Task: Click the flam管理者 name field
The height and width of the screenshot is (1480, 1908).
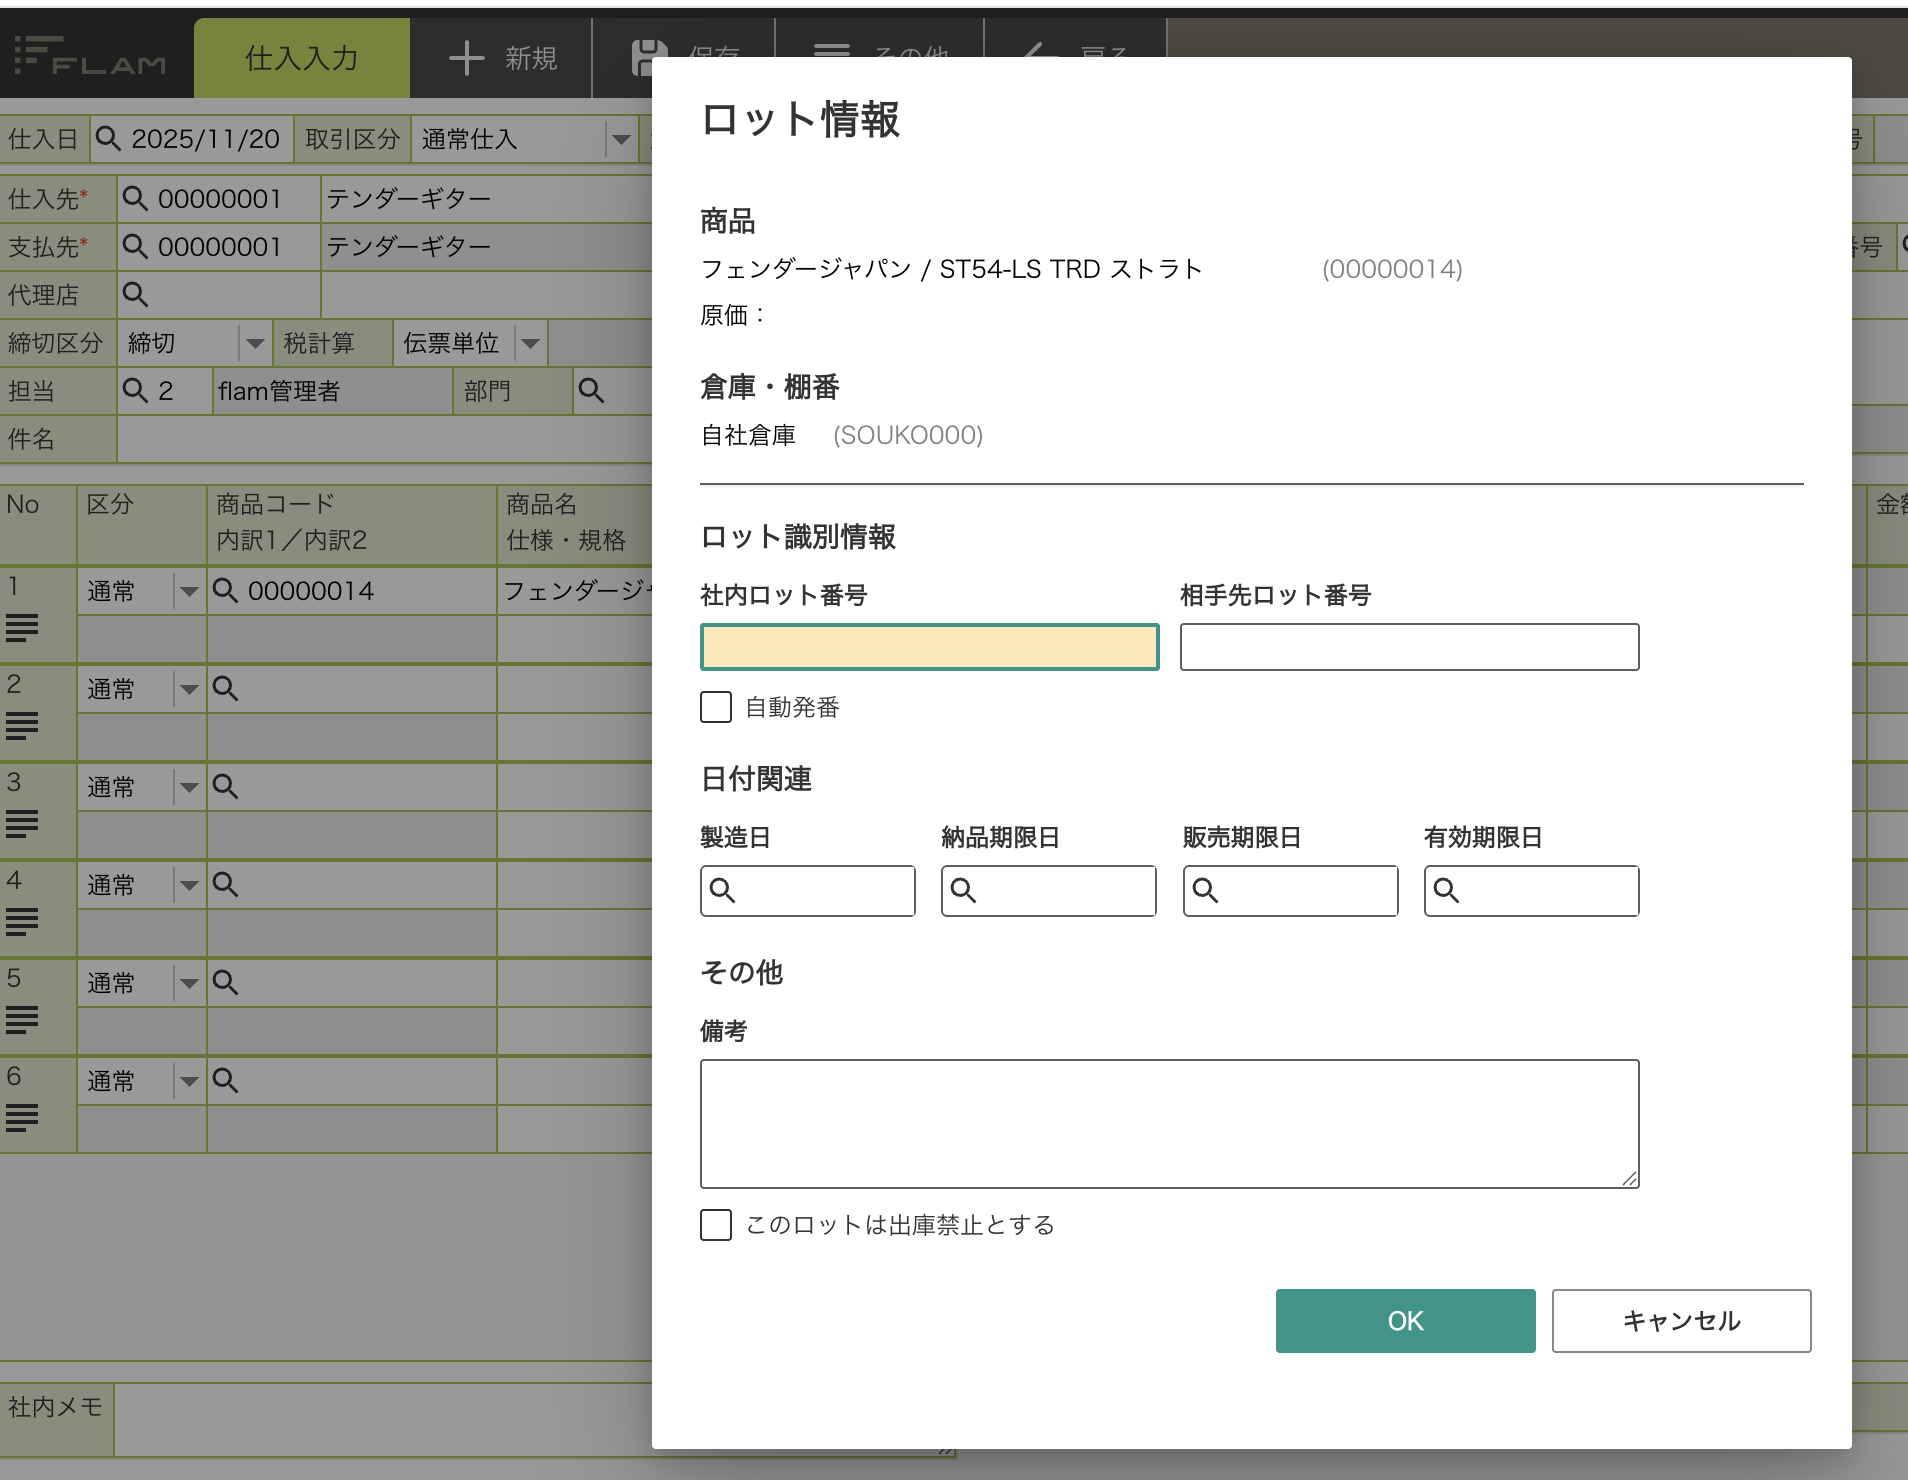Action: pos(333,391)
